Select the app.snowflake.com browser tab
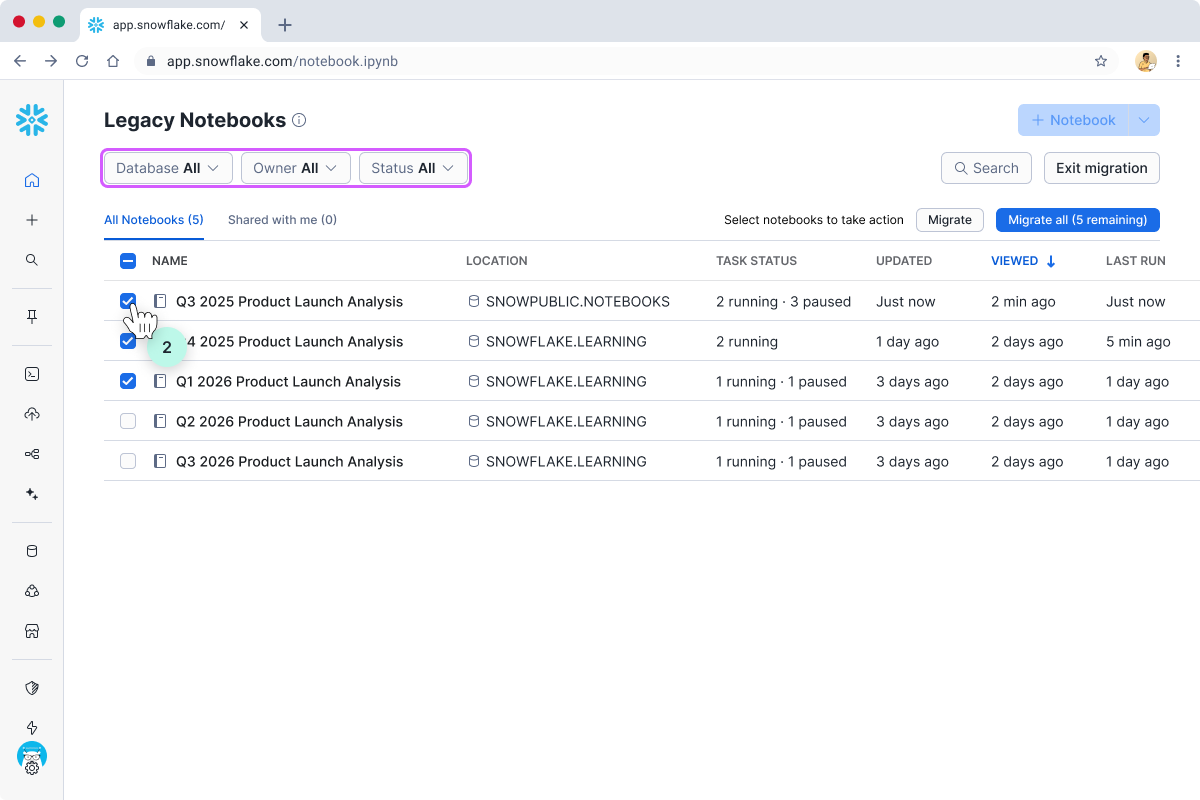Viewport: 1200px width, 800px height. point(169,25)
